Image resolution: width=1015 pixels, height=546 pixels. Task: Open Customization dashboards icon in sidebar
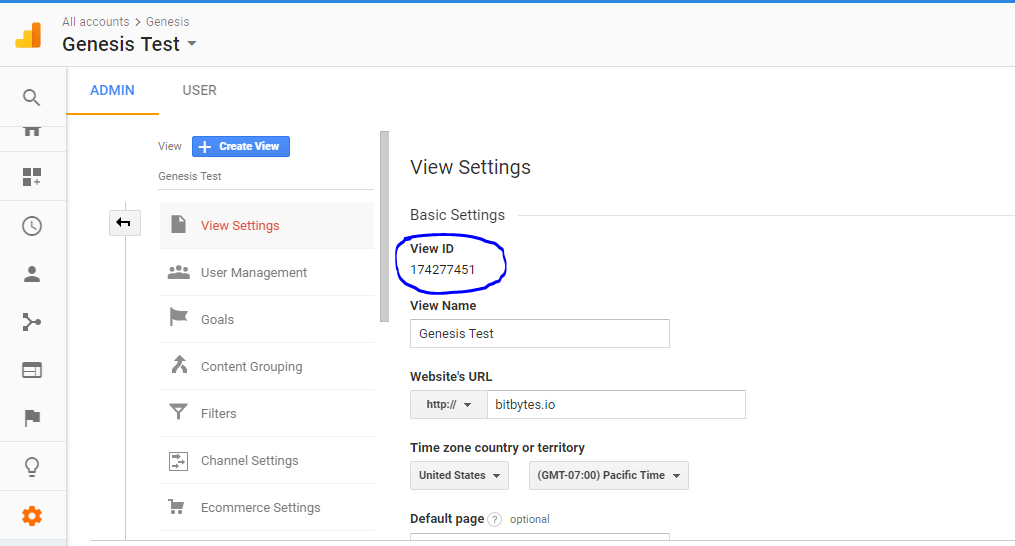click(32, 177)
